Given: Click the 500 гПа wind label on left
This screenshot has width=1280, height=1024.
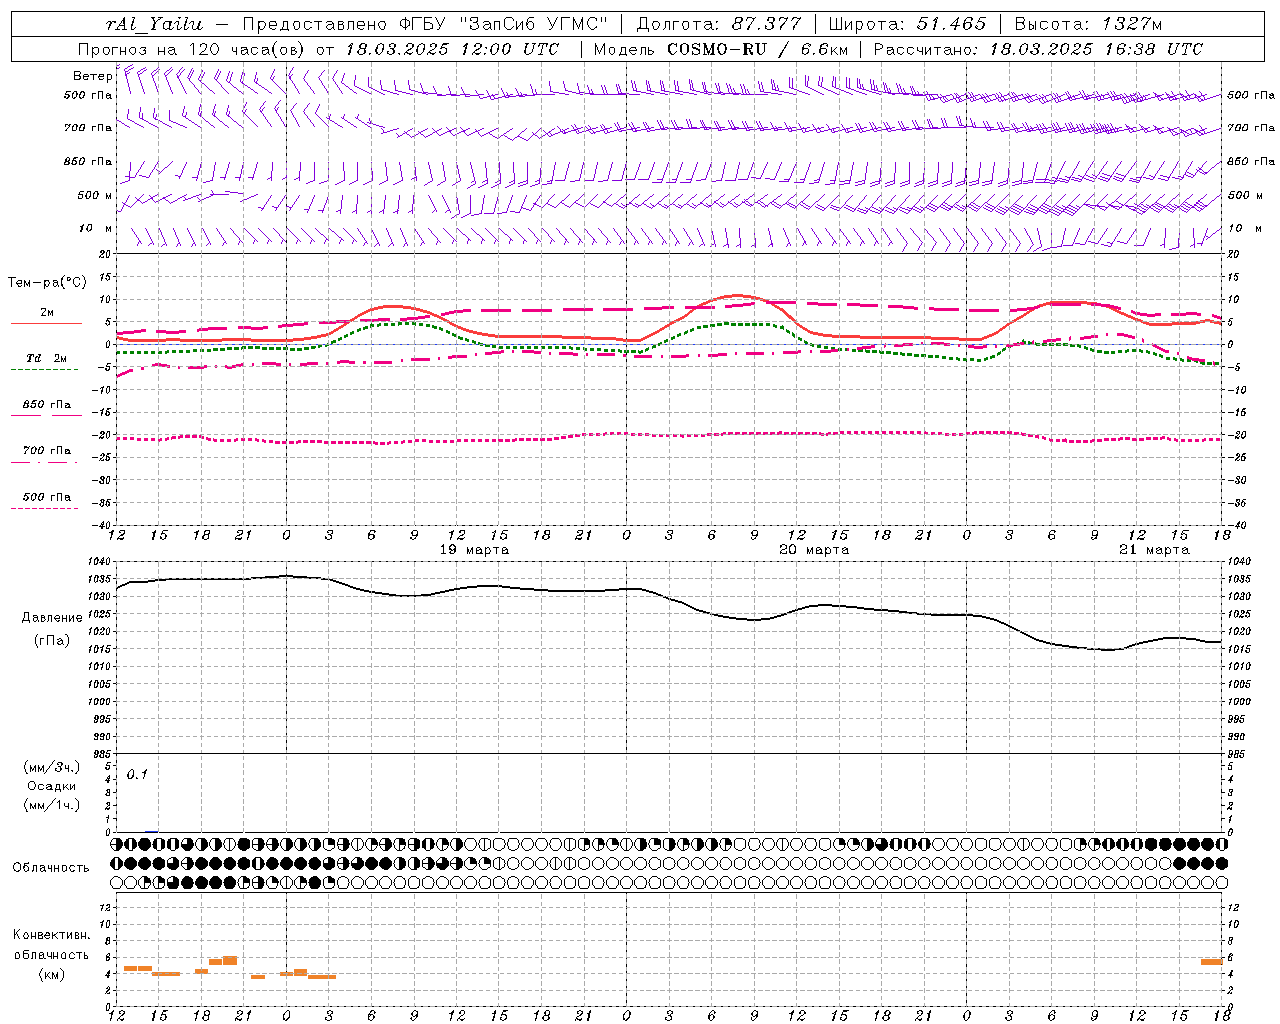Looking at the screenshot, I should click(x=88, y=96).
